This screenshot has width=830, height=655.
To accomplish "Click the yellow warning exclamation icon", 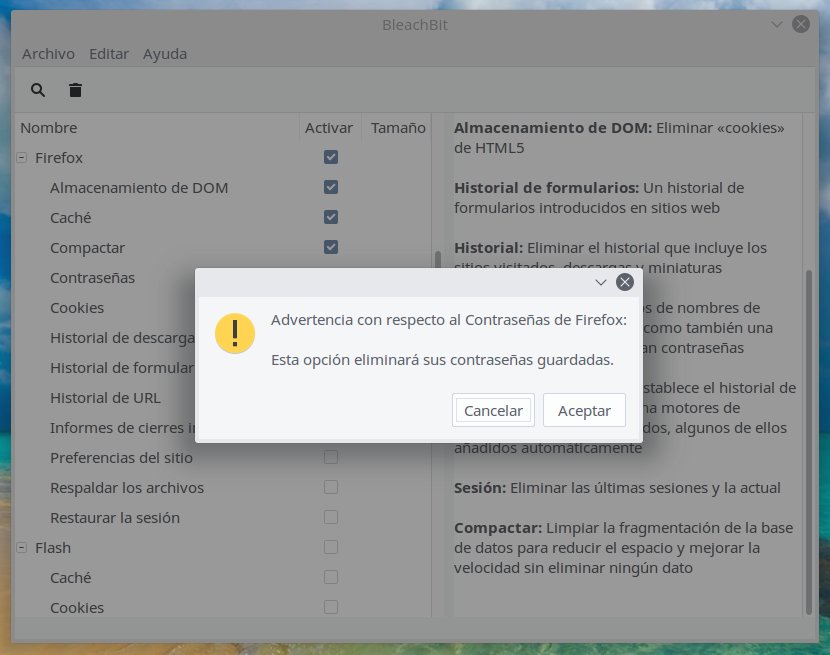I will [x=235, y=333].
